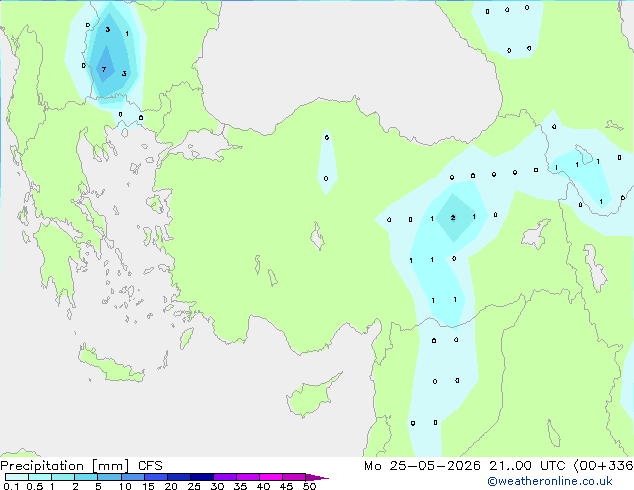Click the legend label '50'
The image size is (634, 490).
coord(309,486)
